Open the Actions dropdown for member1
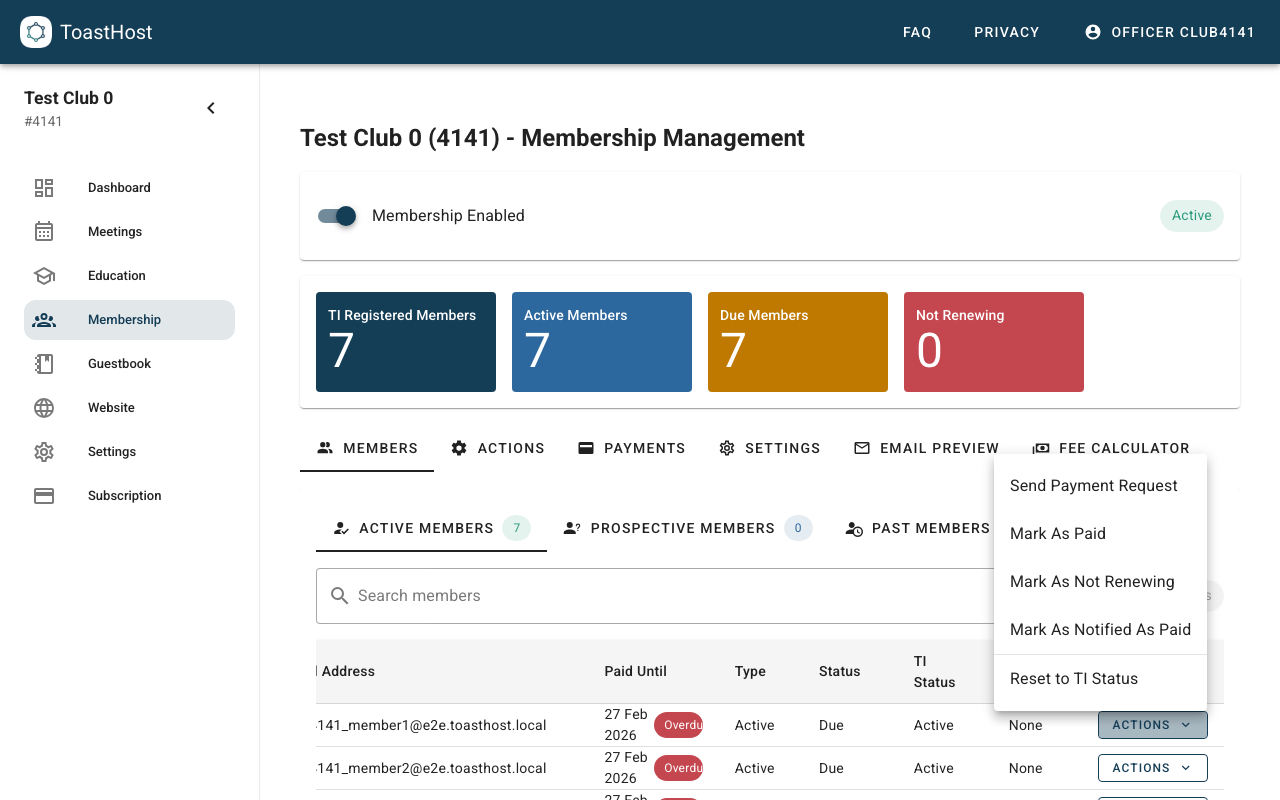The image size is (1280, 800). (1152, 724)
